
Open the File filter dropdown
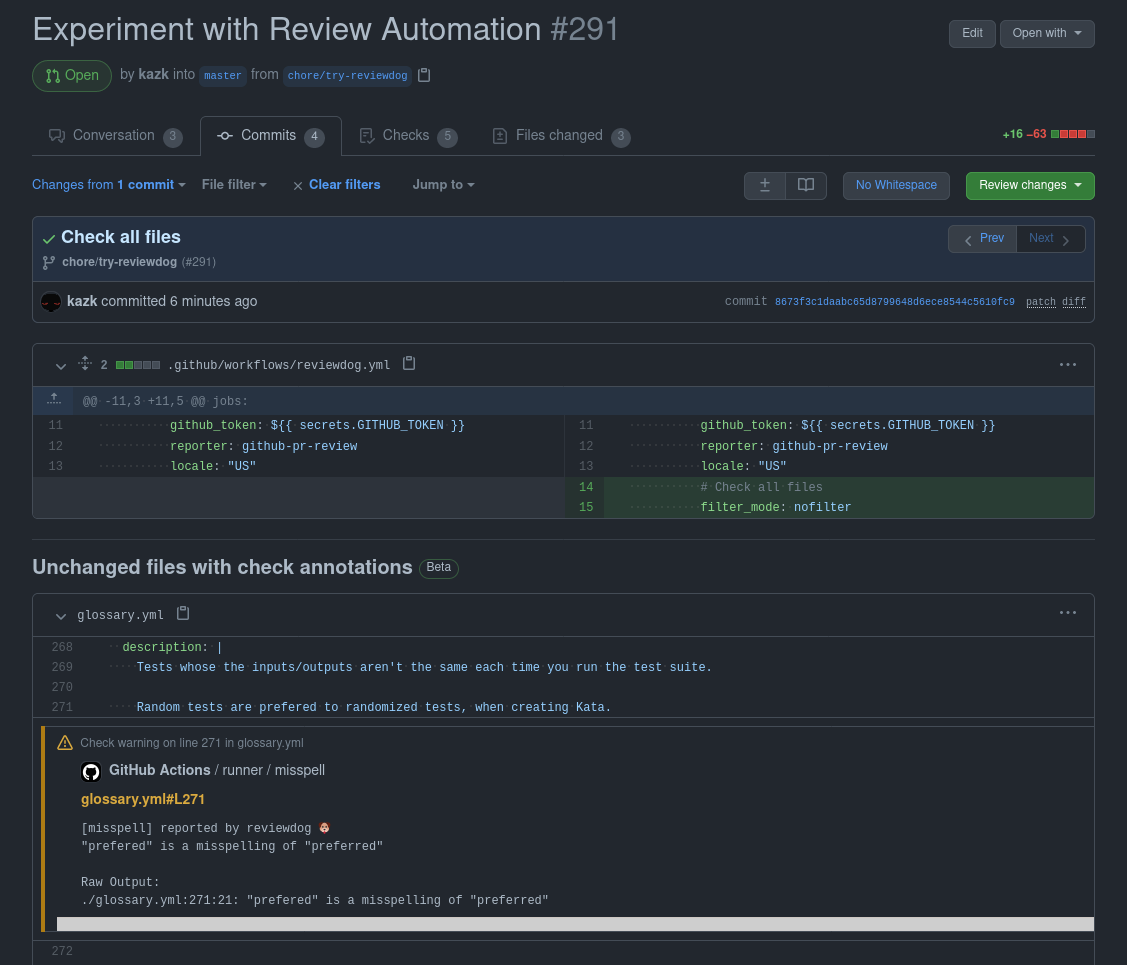(x=234, y=185)
